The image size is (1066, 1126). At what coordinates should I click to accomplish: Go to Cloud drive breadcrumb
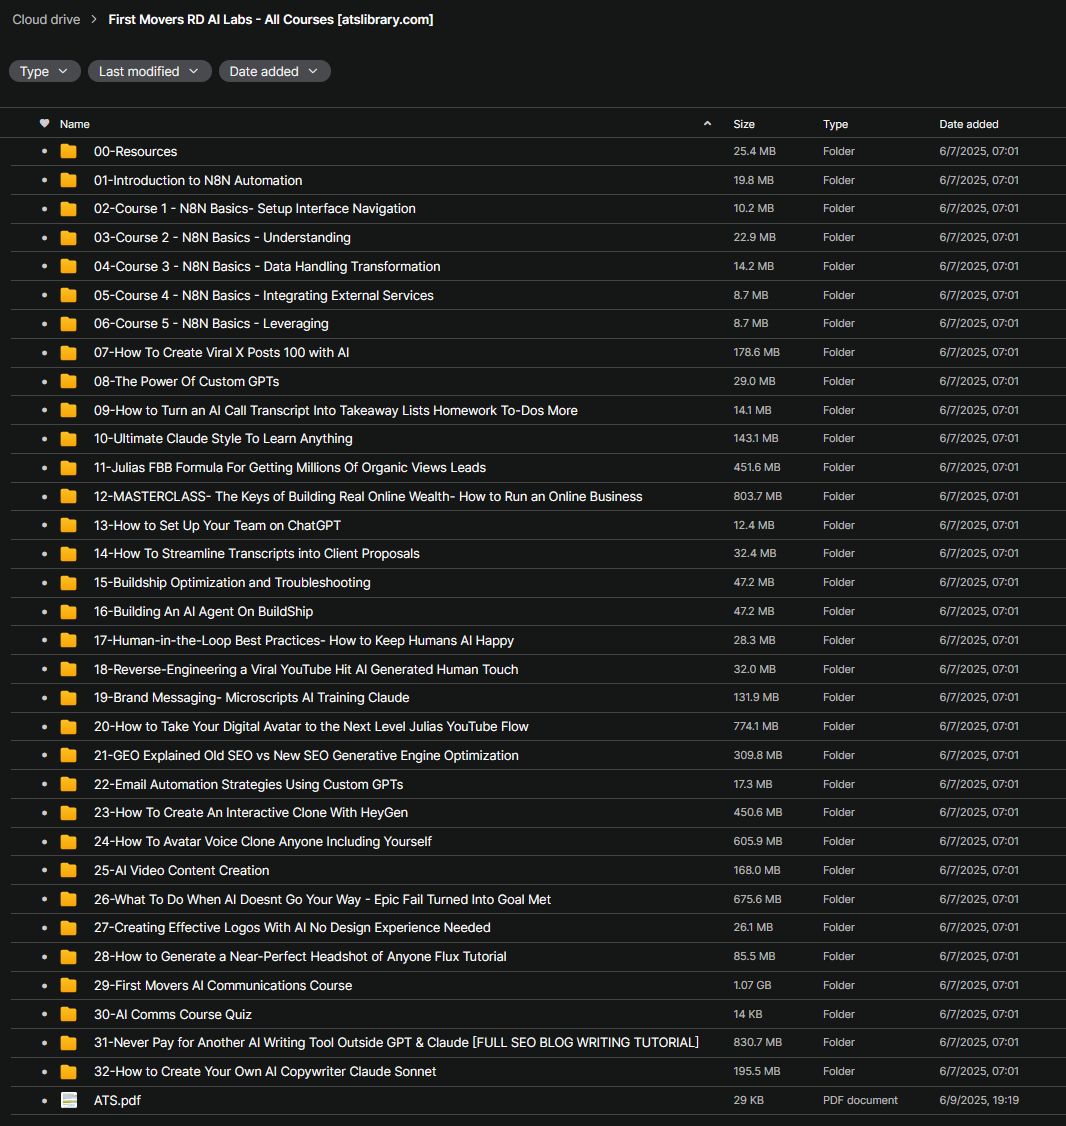pyautogui.click(x=46, y=19)
